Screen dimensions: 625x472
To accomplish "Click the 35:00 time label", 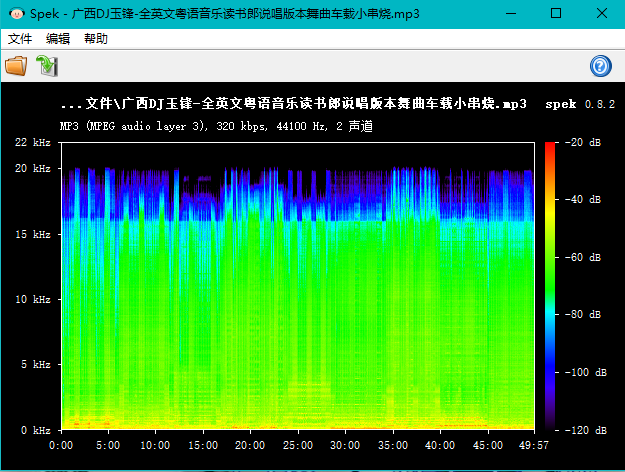I will coord(393,445).
